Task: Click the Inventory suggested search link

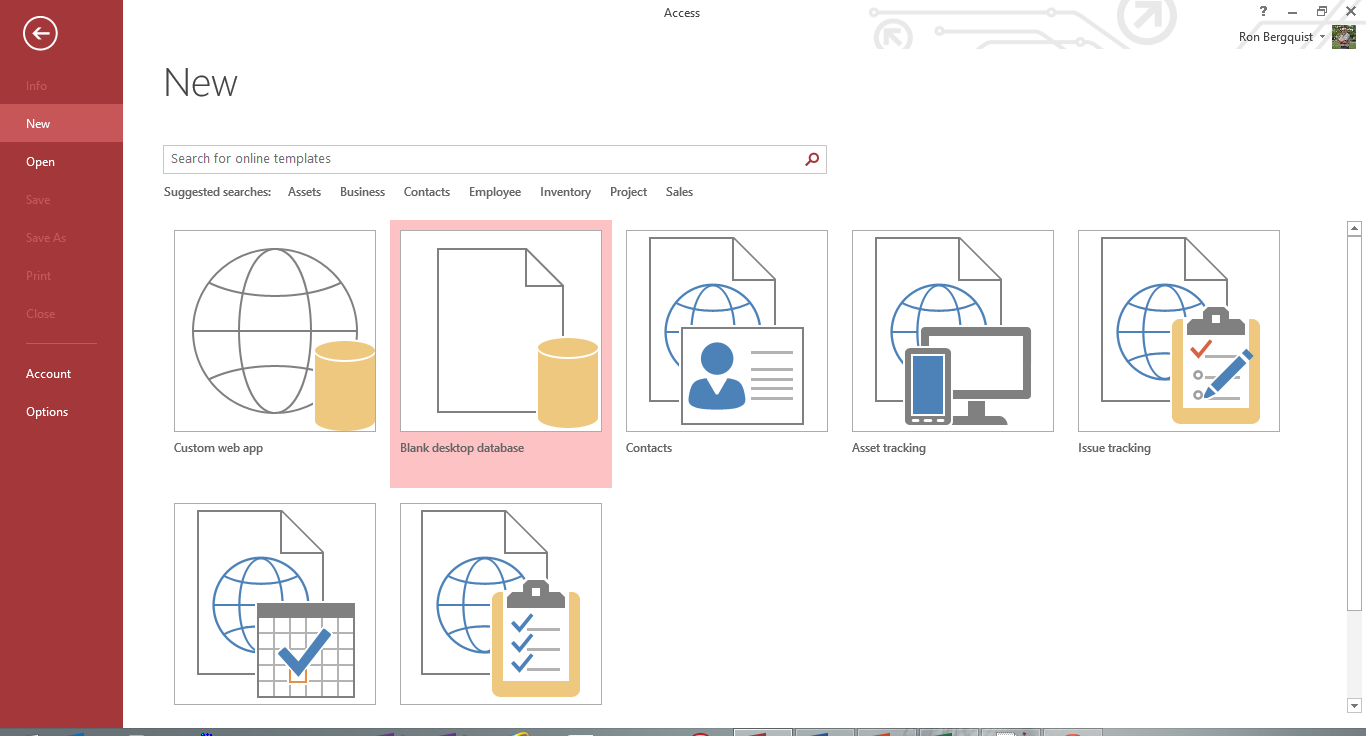Action: (565, 192)
